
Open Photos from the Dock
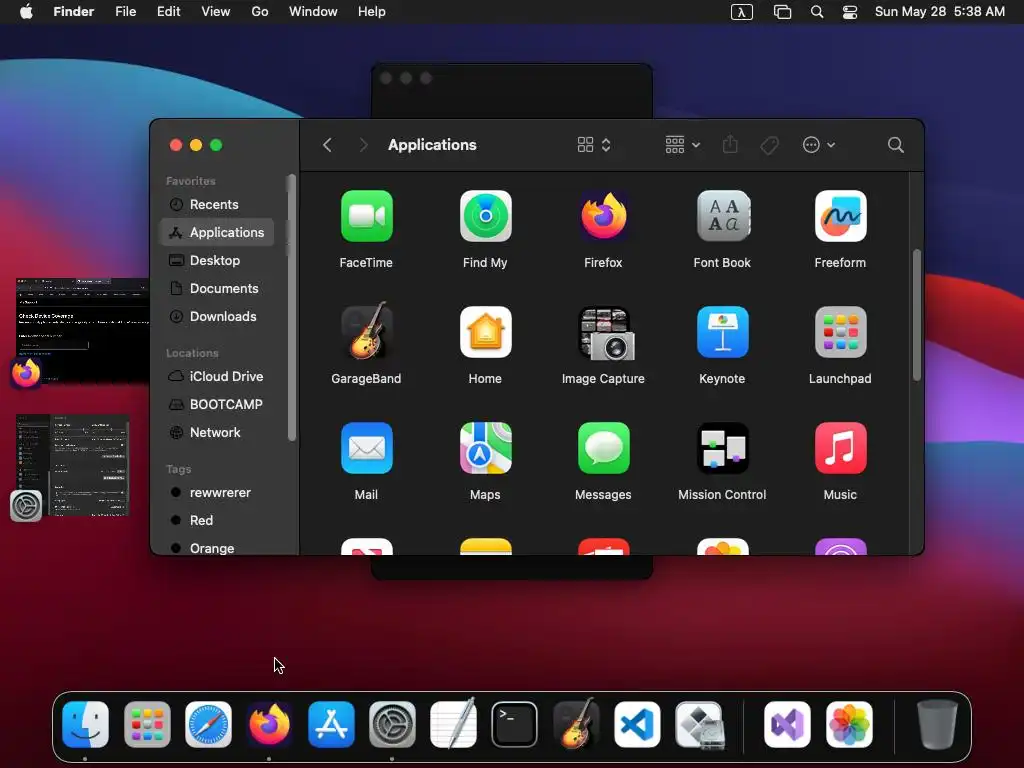(x=849, y=724)
